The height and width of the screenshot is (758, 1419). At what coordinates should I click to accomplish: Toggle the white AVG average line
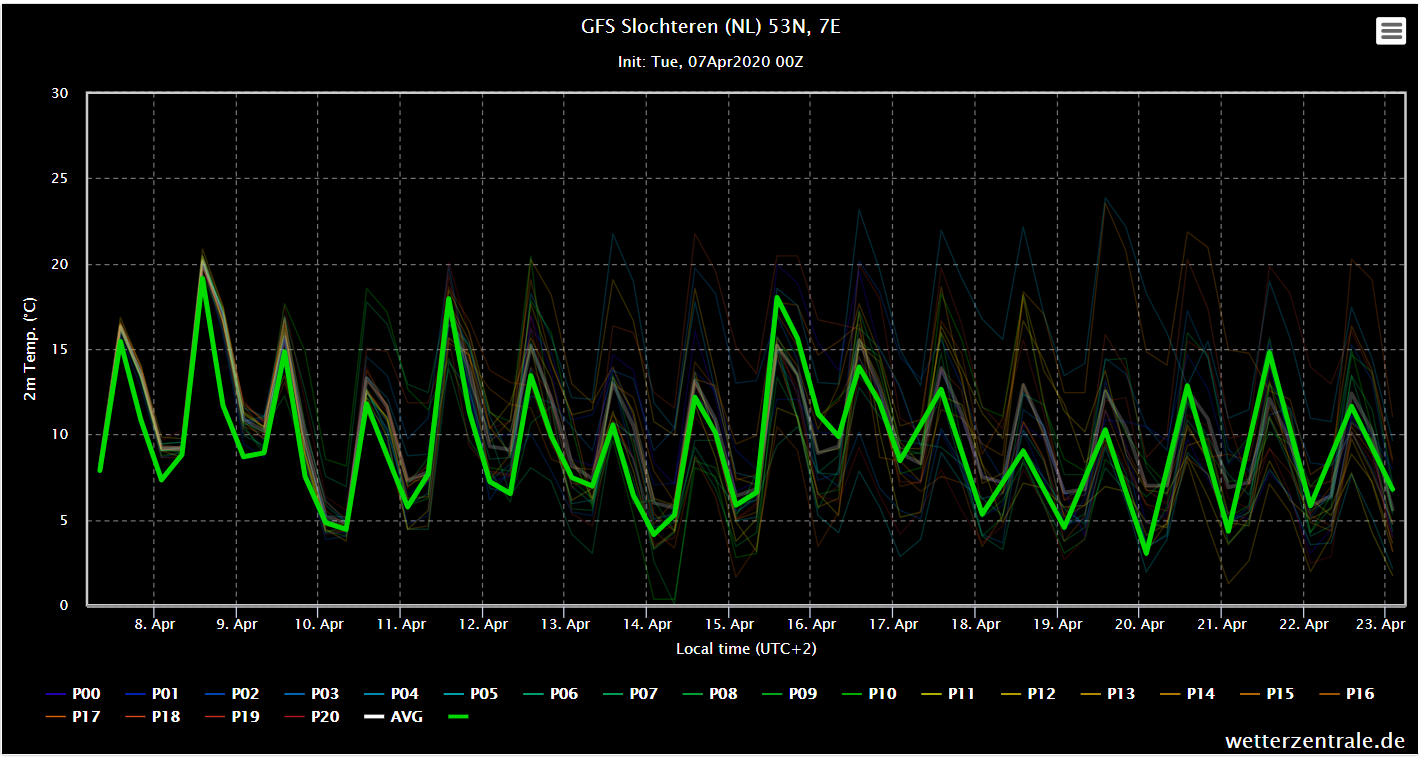point(393,716)
